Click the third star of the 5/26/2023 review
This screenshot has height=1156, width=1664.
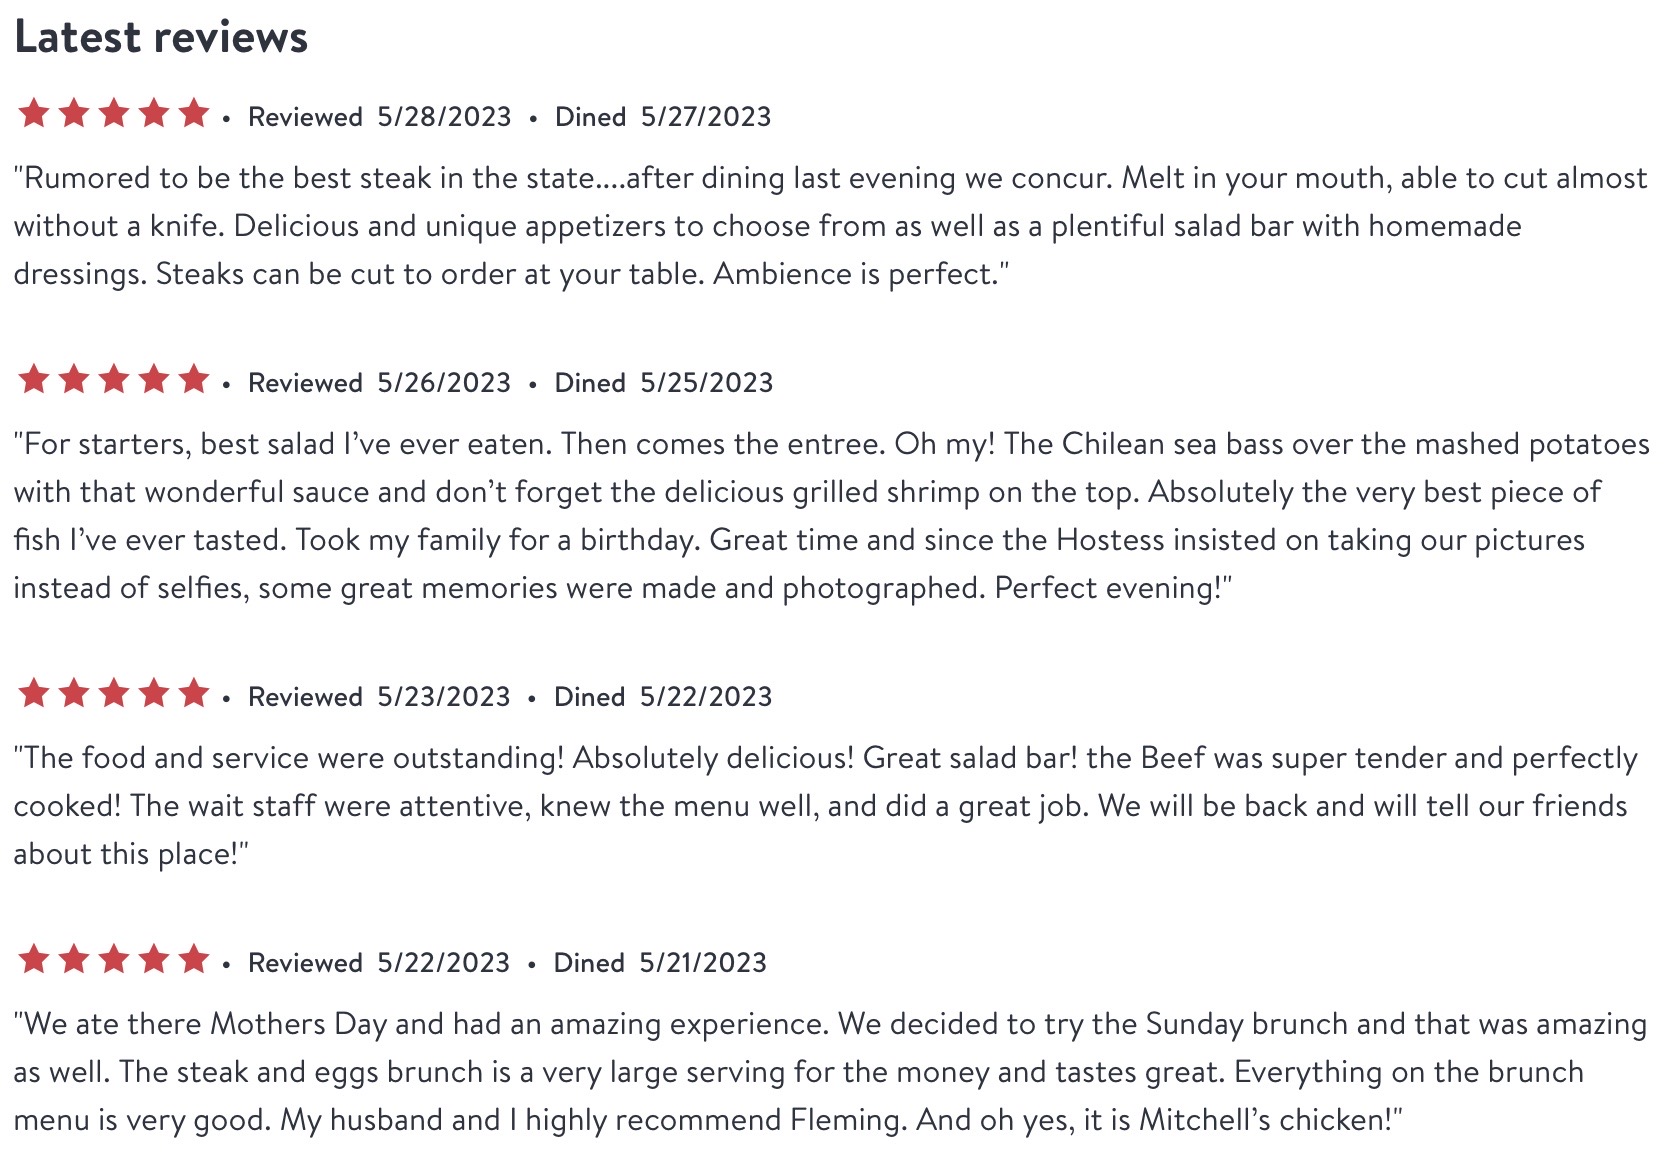tap(114, 379)
